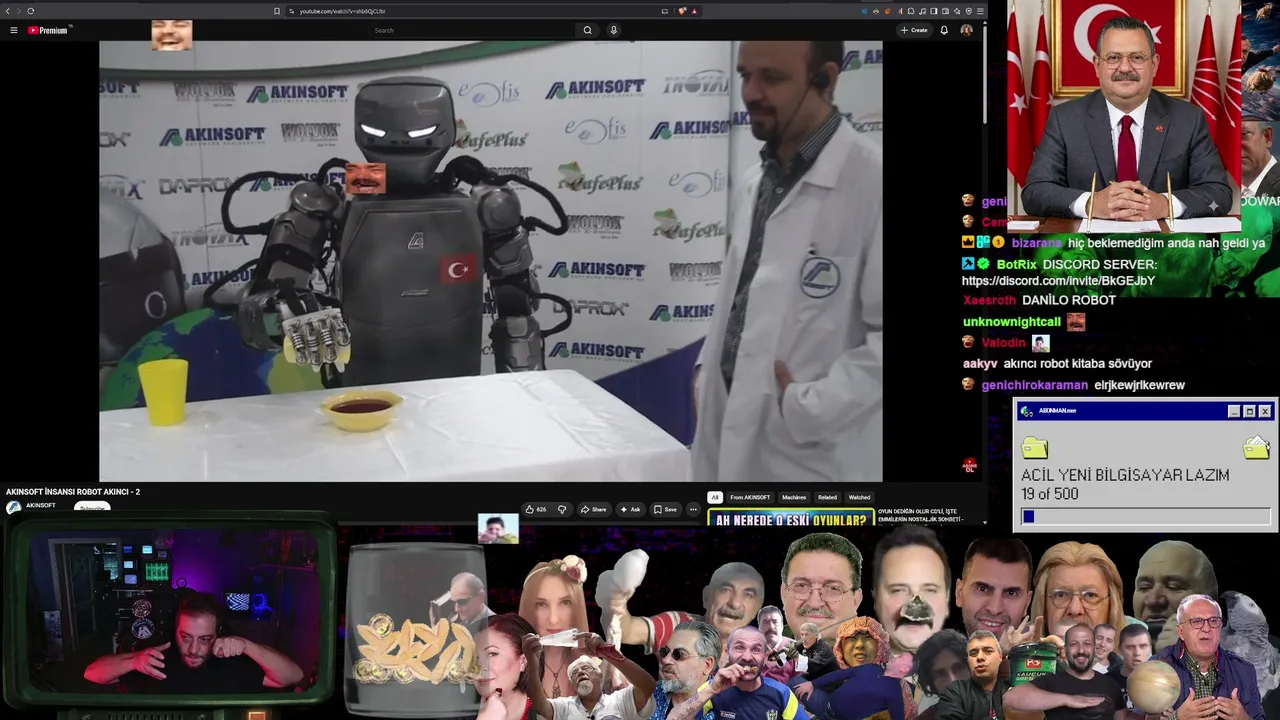Go to YouTube Premium home logo

(x=50, y=30)
